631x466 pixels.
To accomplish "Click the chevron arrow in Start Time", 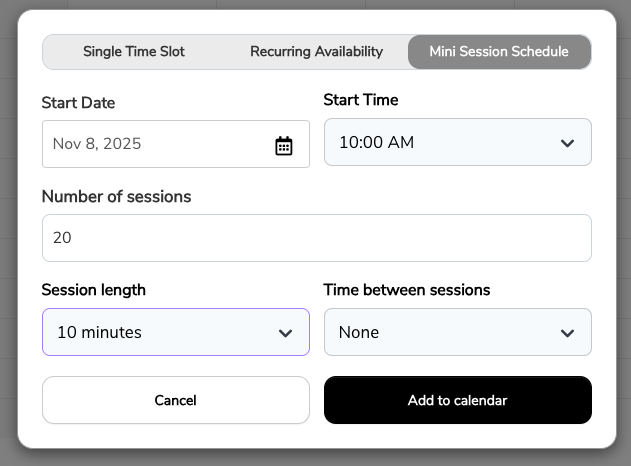I will 567,144.
